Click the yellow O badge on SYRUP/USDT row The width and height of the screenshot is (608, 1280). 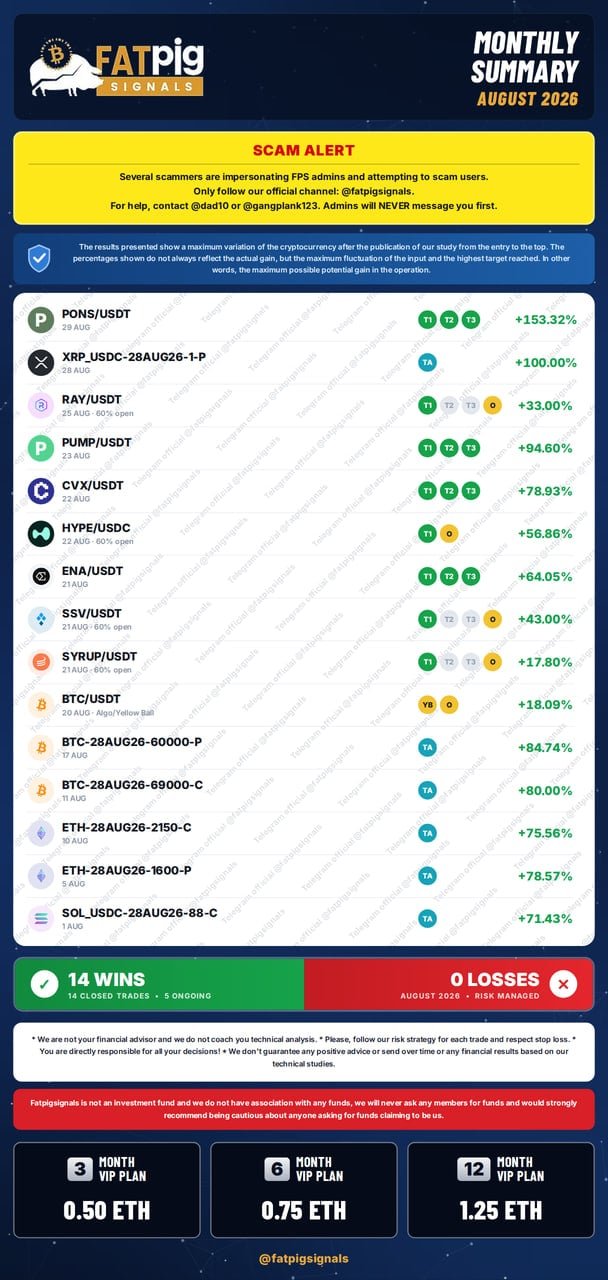[491, 662]
